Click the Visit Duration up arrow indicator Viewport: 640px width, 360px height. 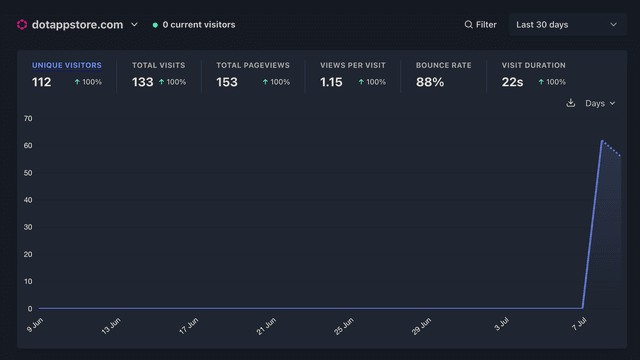pyautogui.click(x=541, y=82)
